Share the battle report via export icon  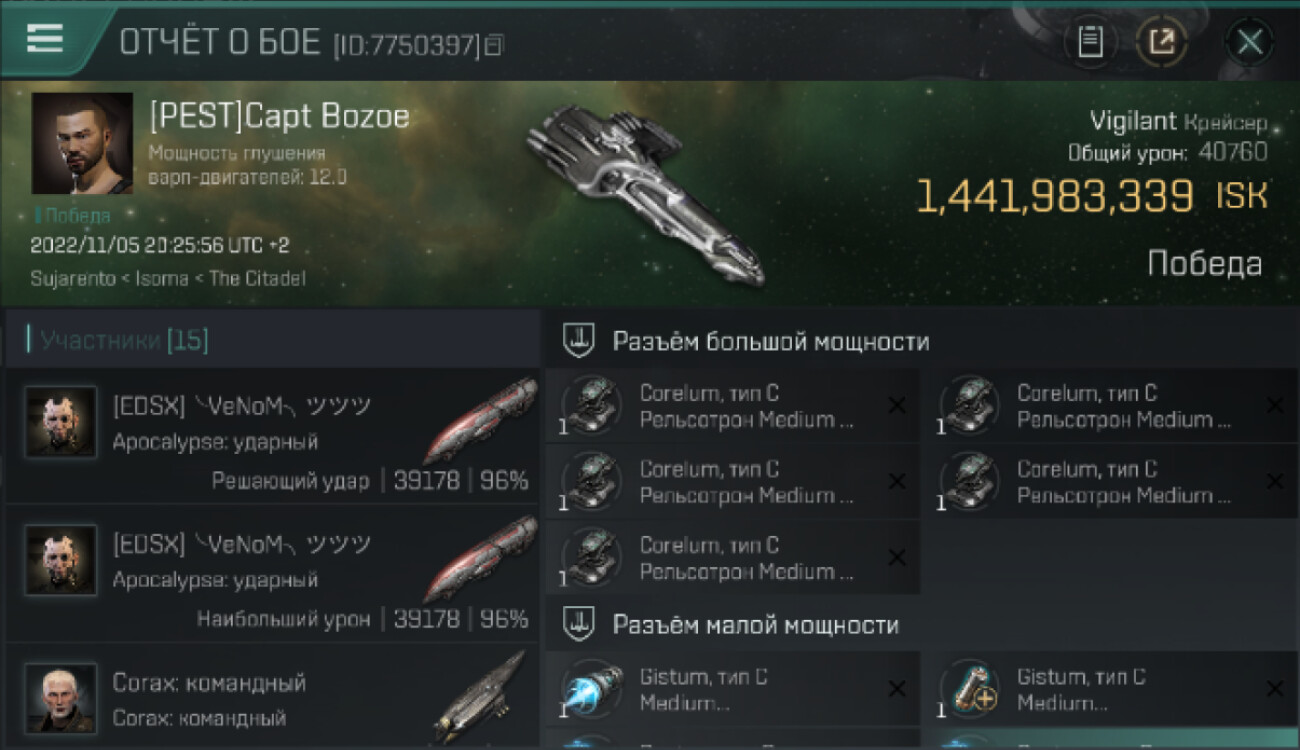tap(1161, 42)
